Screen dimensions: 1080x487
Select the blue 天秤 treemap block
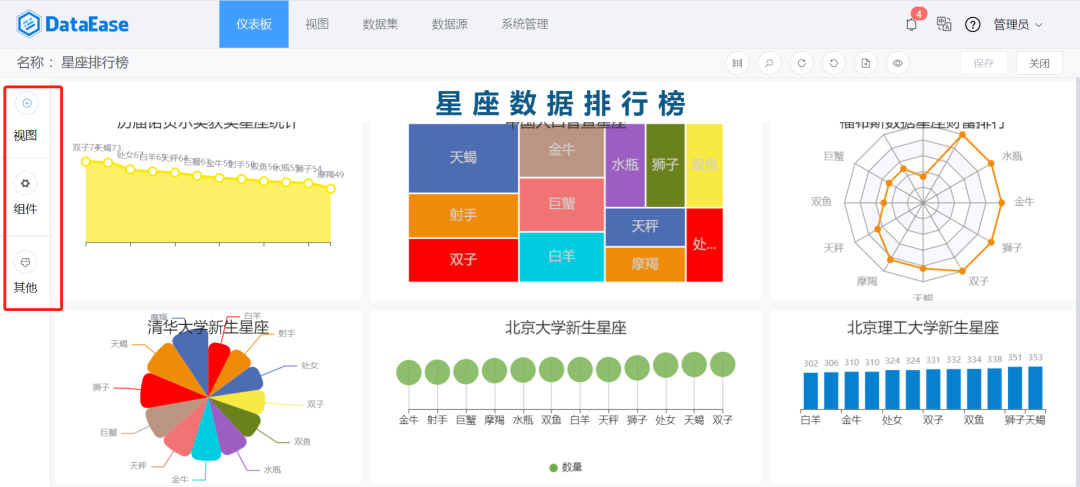pos(645,227)
